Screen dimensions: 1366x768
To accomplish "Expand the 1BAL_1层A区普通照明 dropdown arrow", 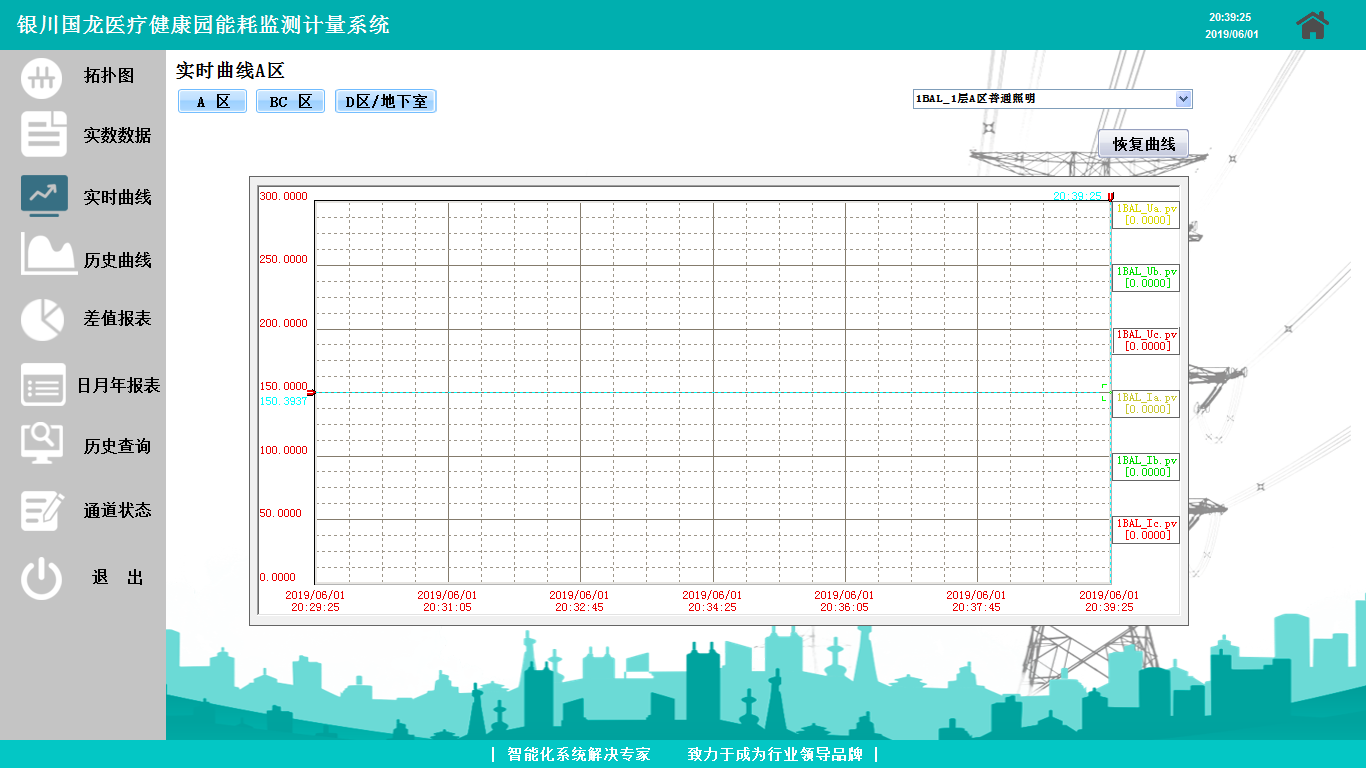I will [x=1183, y=99].
